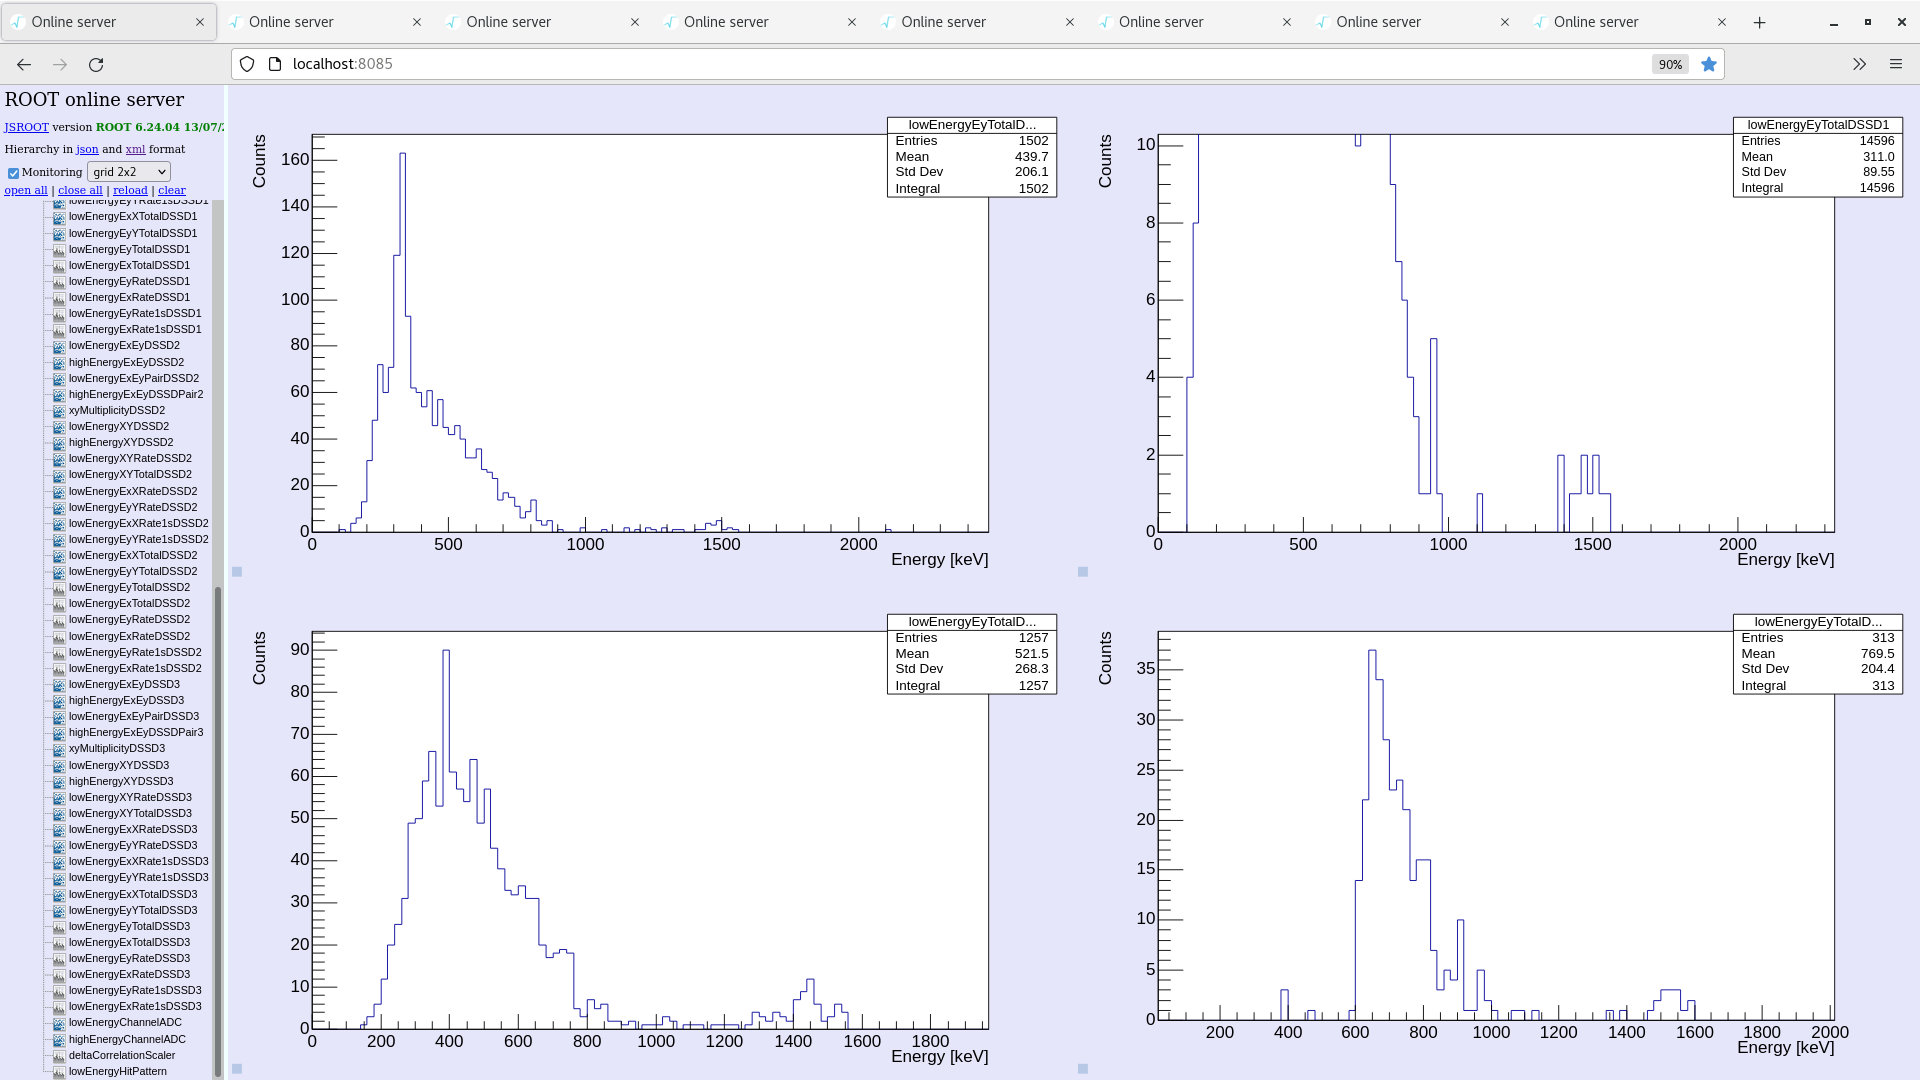Viewport: 1920px width, 1080px height.
Task: Select the deltaCorrelationScaler item icon
Action: tap(58, 1055)
